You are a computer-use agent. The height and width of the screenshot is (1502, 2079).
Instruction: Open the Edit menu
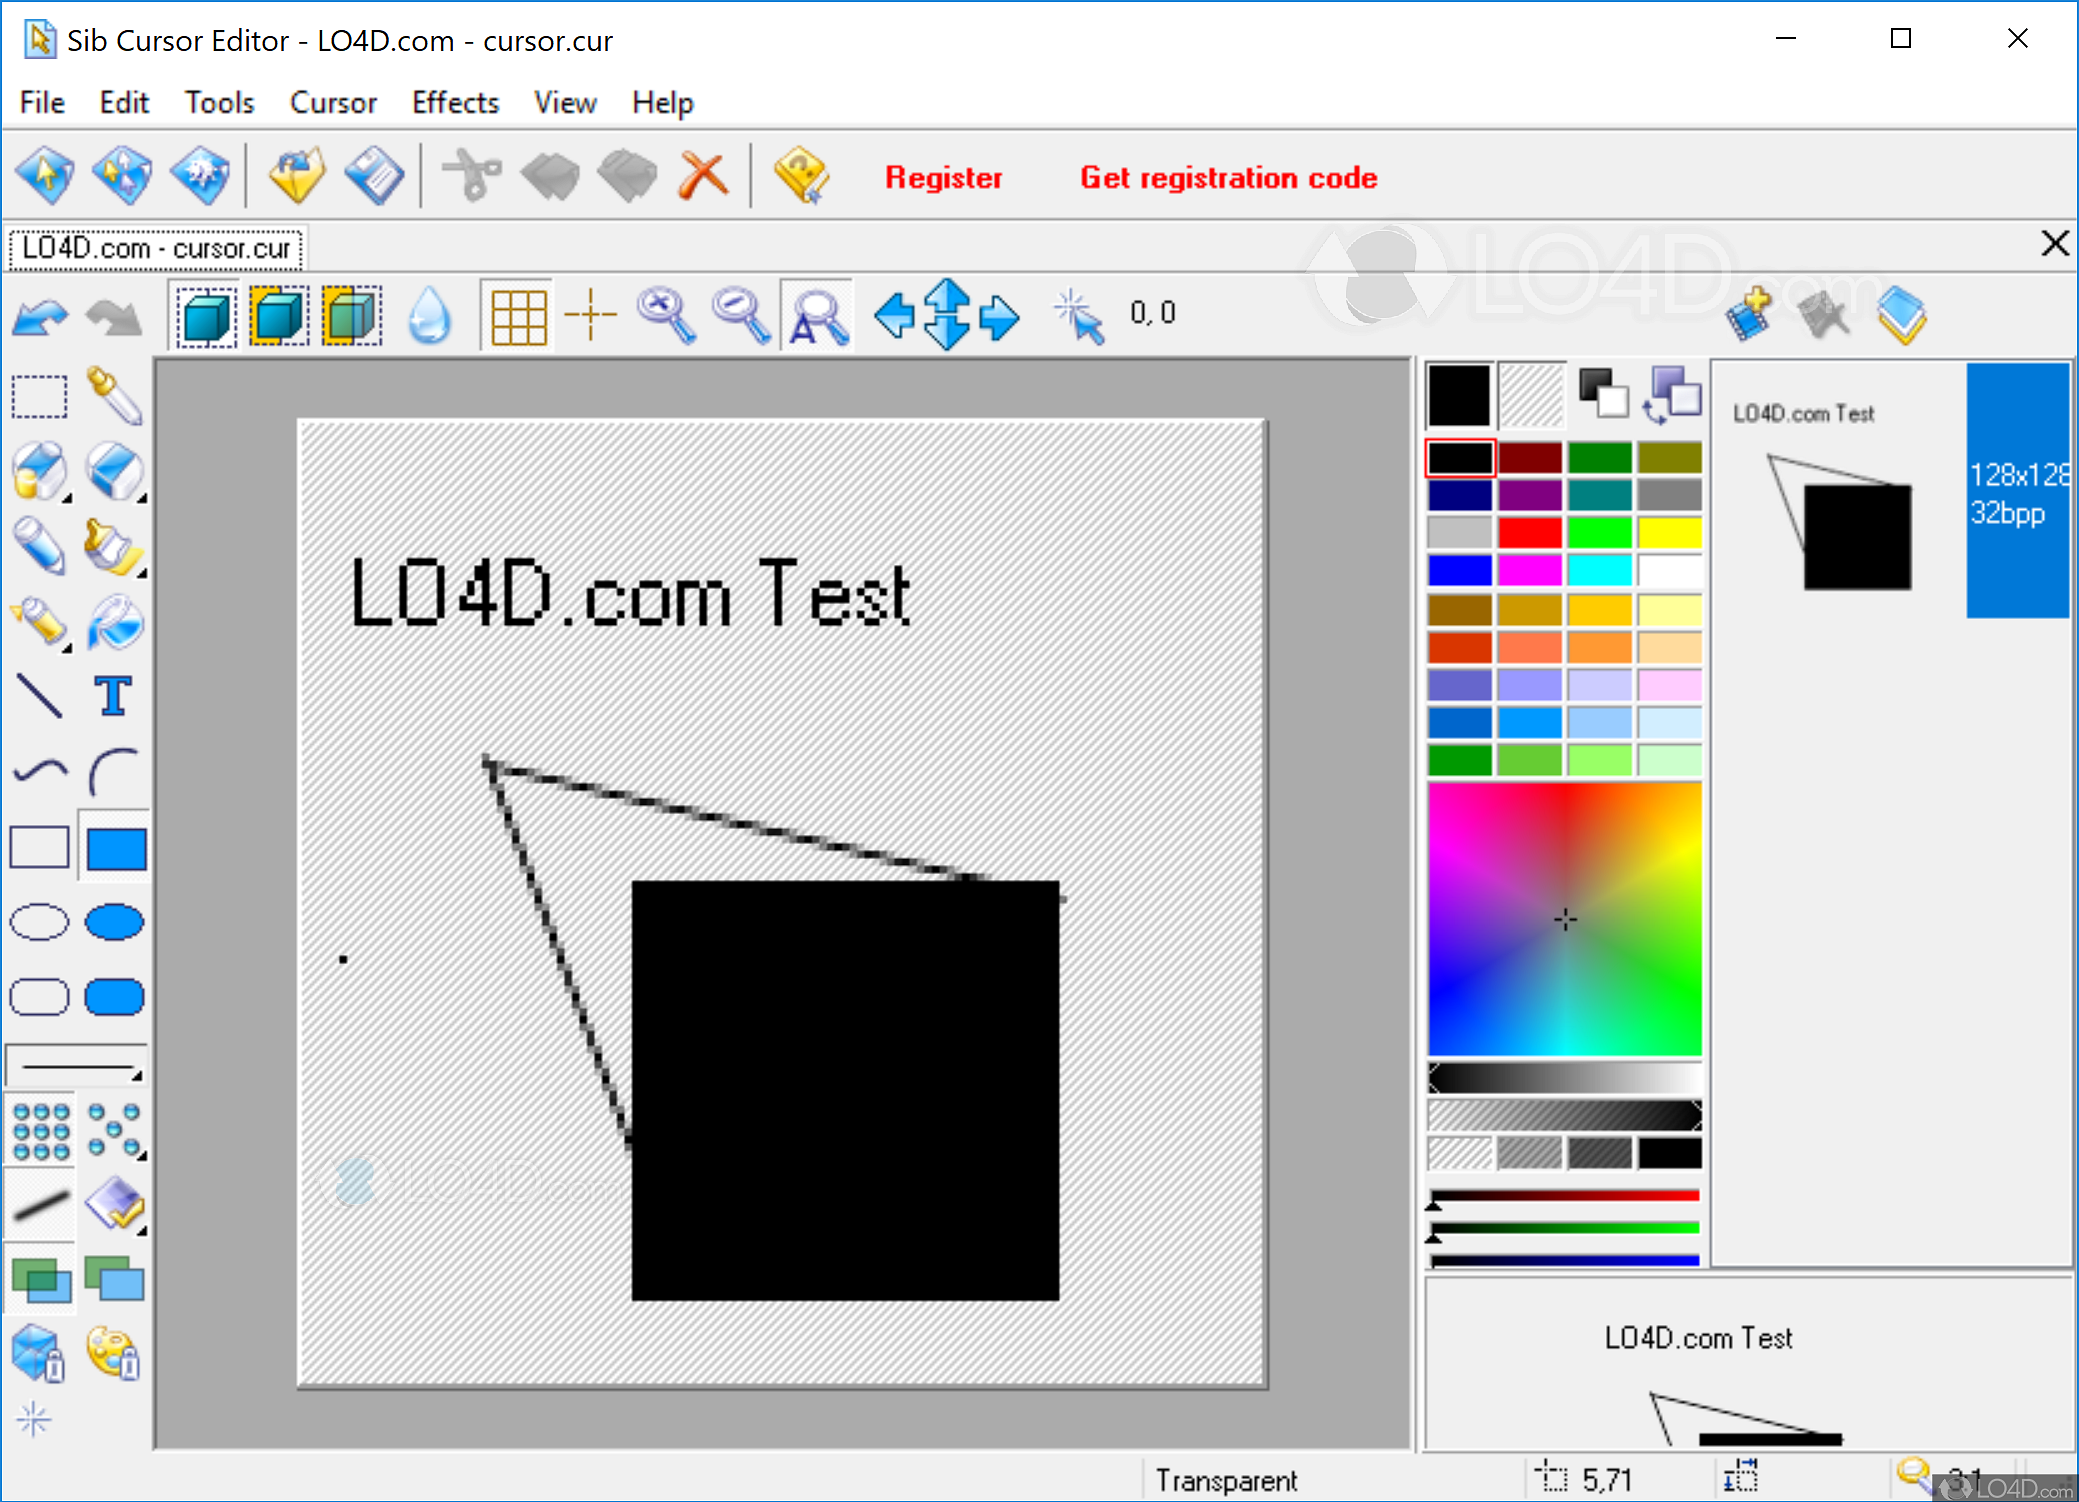point(124,103)
